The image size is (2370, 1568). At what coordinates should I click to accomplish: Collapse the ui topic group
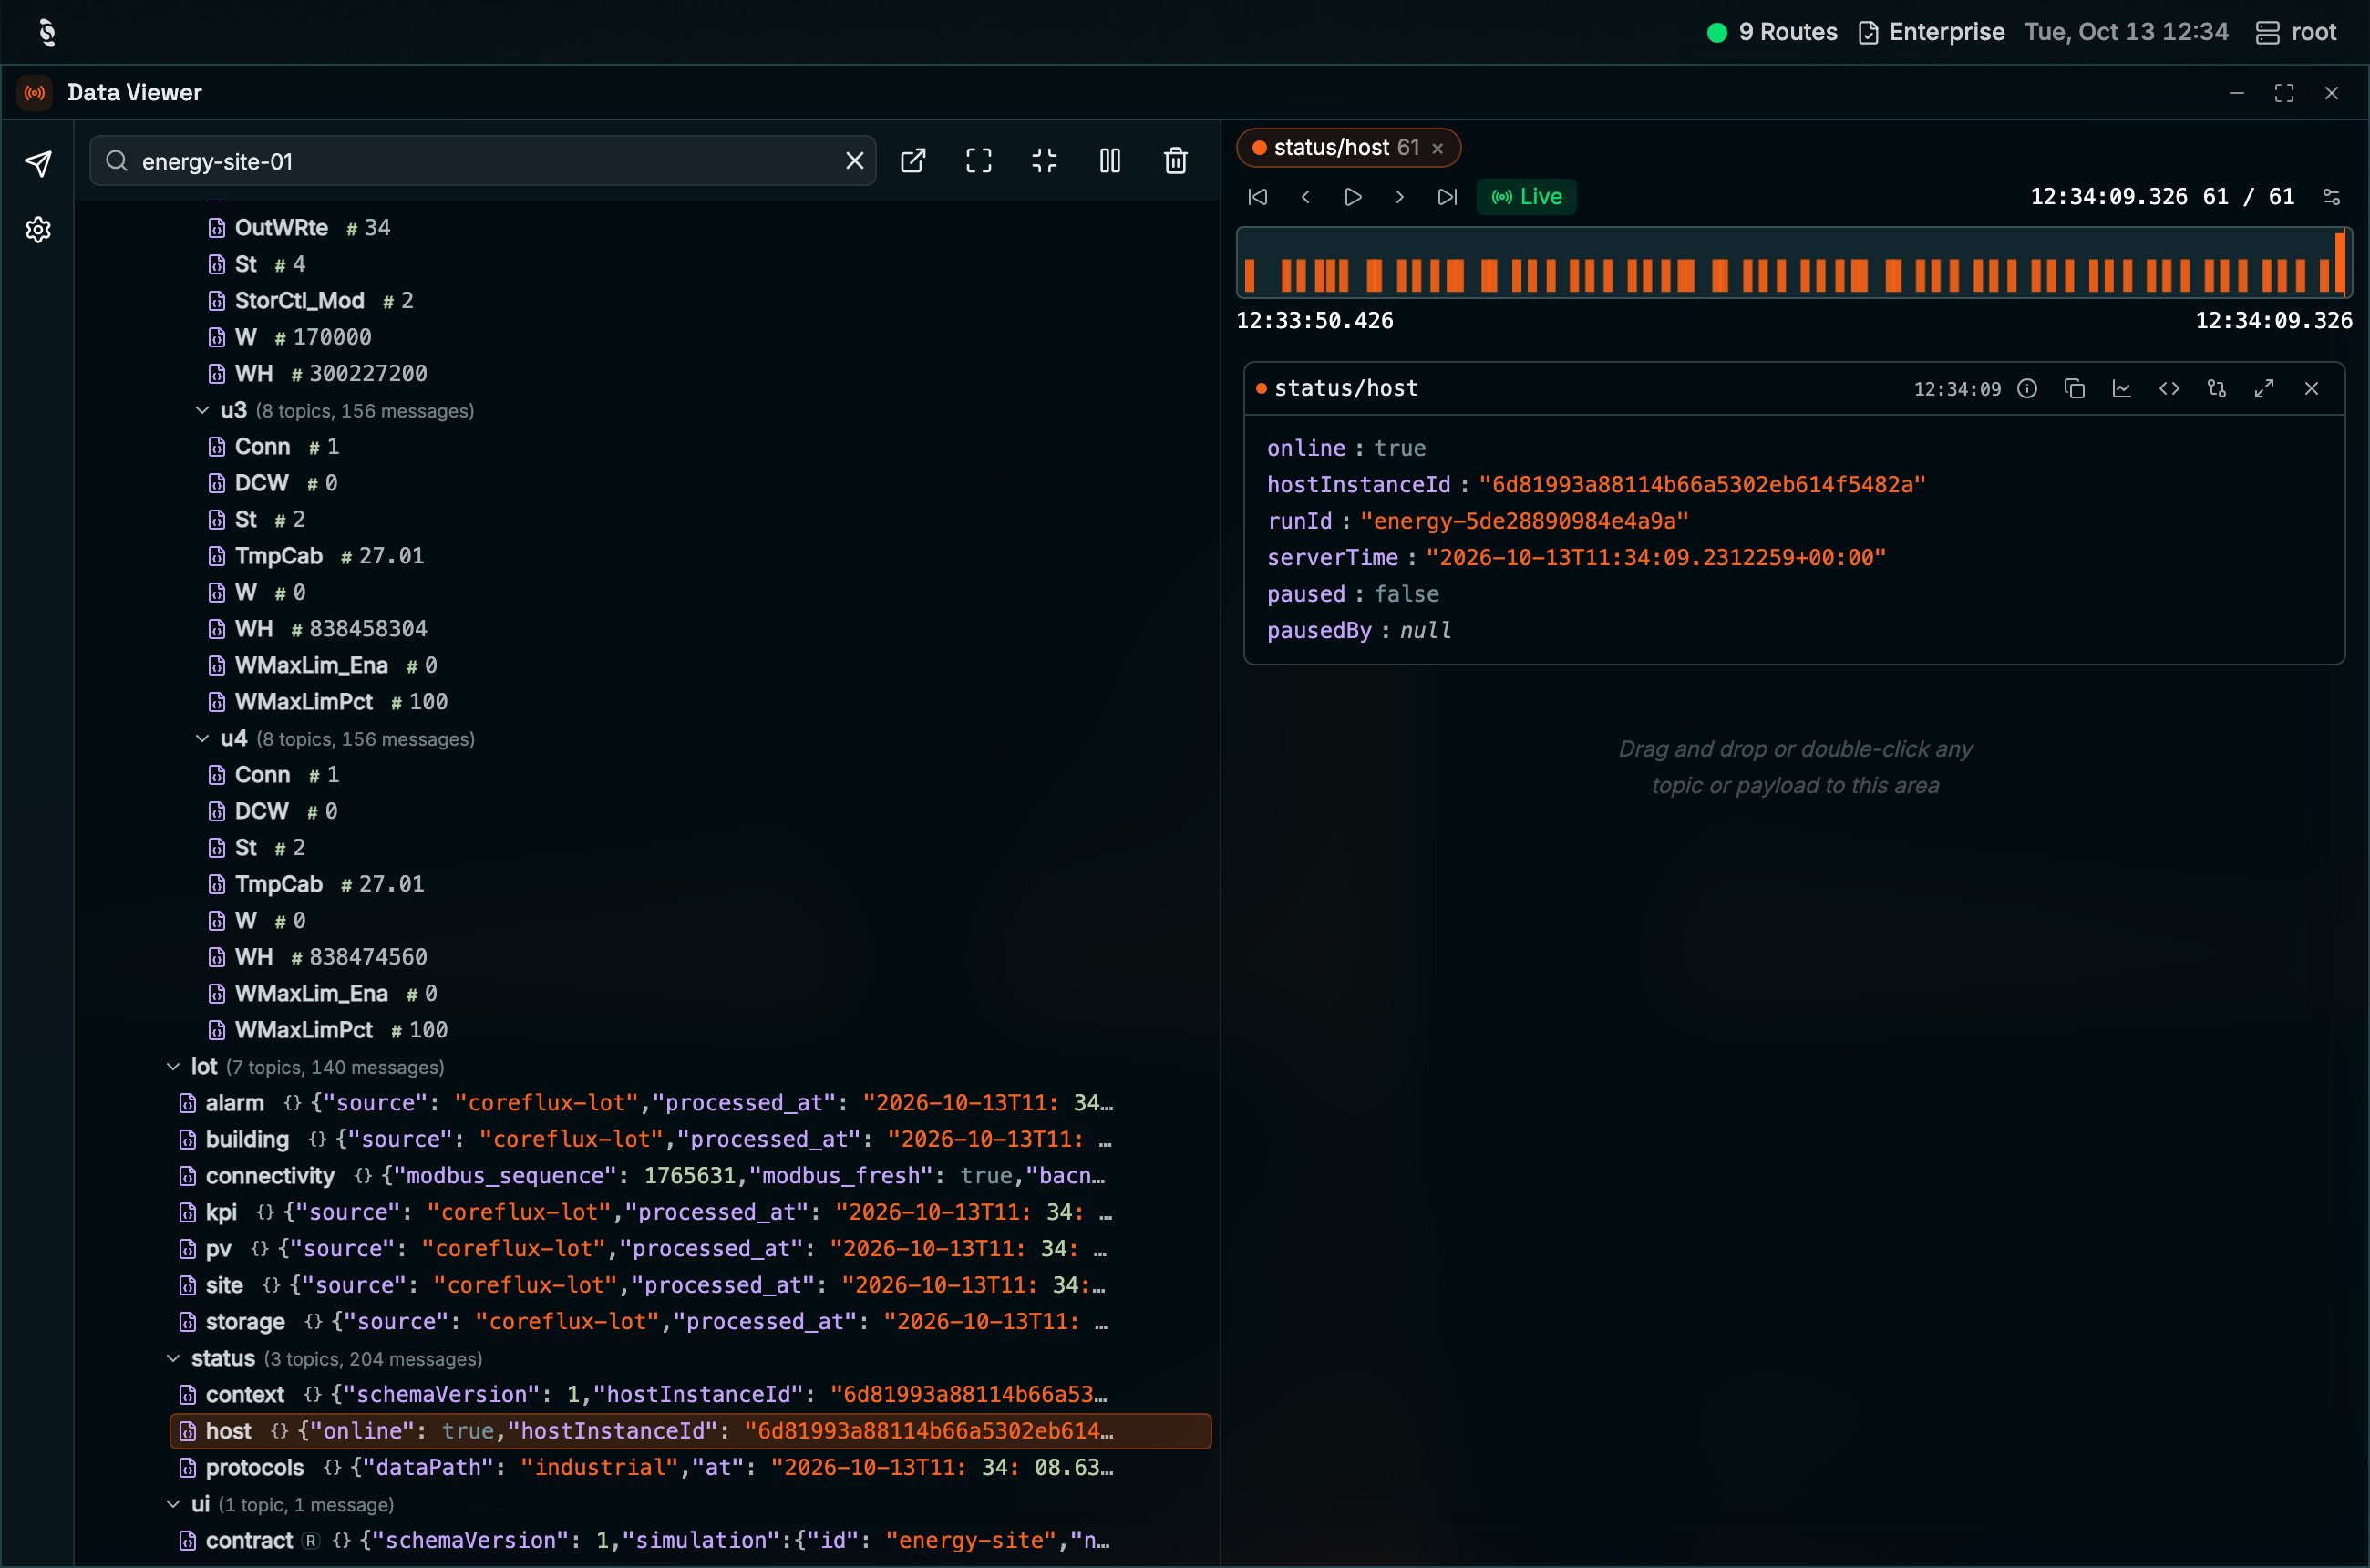pyautogui.click(x=173, y=1505)
